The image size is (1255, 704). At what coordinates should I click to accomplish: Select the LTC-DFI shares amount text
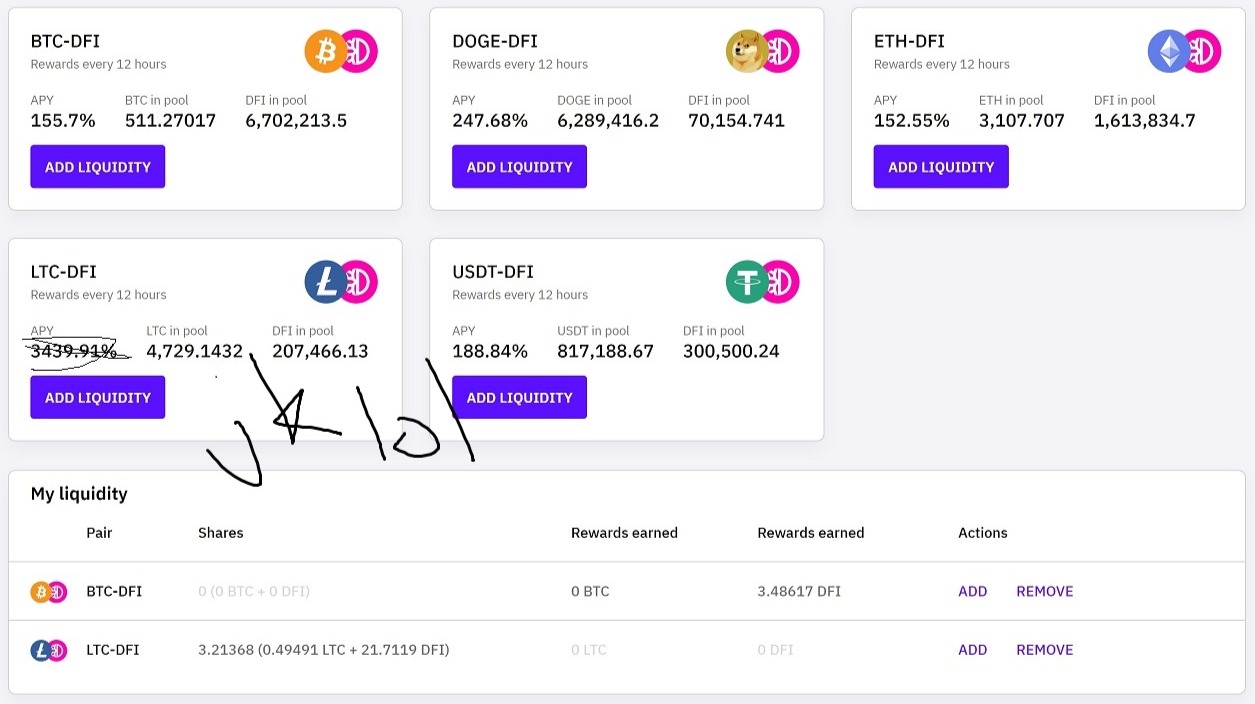(x=323, y=650)
